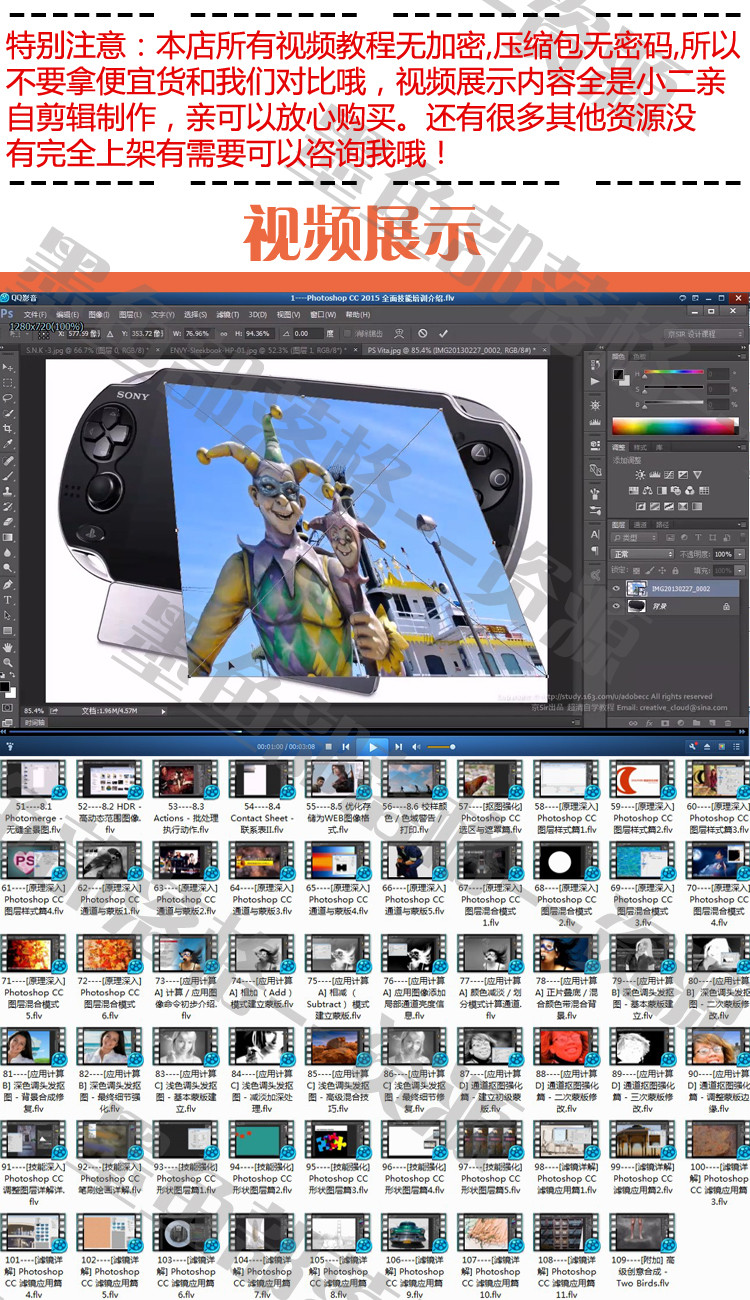Open the 窗口(W) menu
This screenshot has height=1300, width=750.
coord(322,314)
